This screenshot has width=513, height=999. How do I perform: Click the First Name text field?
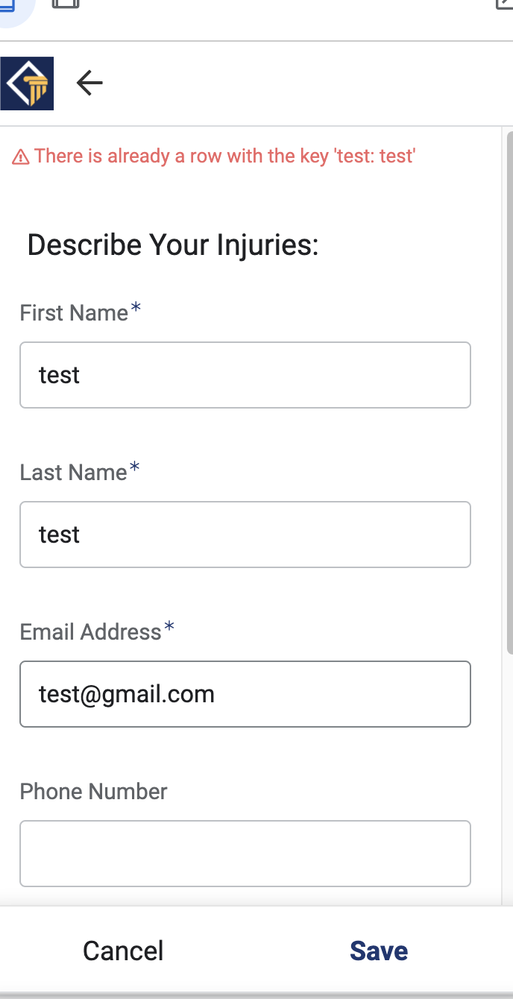pyautogui.click(x=245, y=375)
